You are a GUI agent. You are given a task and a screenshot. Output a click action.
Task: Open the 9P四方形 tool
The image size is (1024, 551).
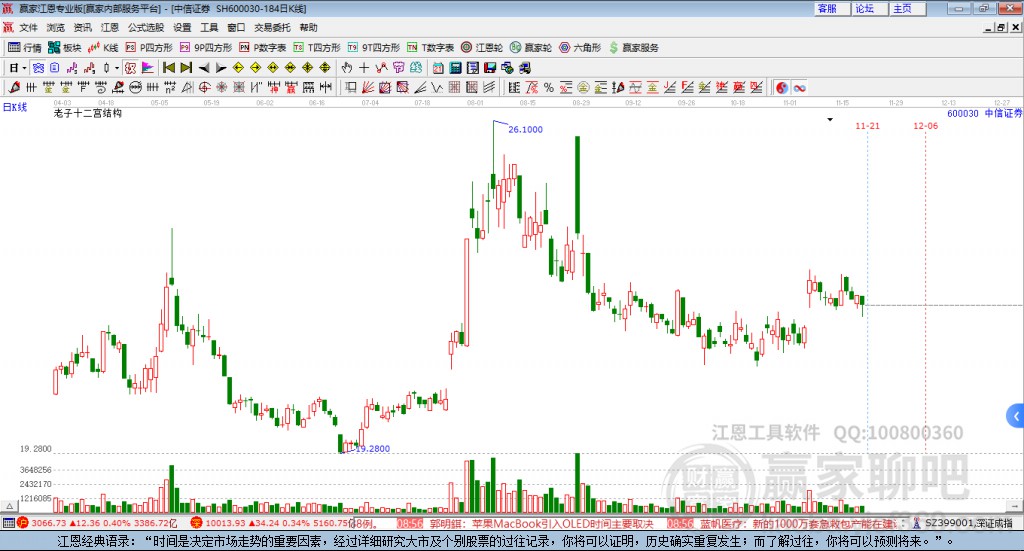point(206,48)
